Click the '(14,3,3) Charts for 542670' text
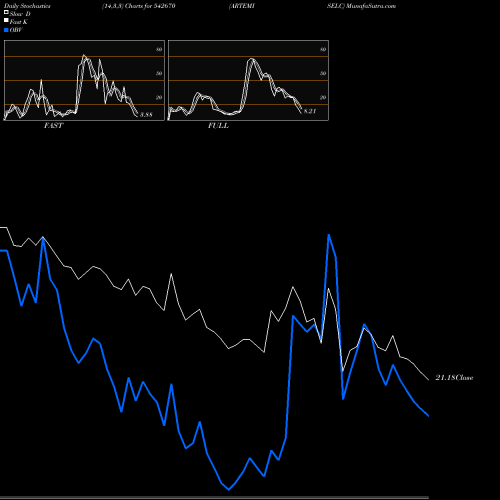Screen dimensions: 500x500 pos(139,6)
